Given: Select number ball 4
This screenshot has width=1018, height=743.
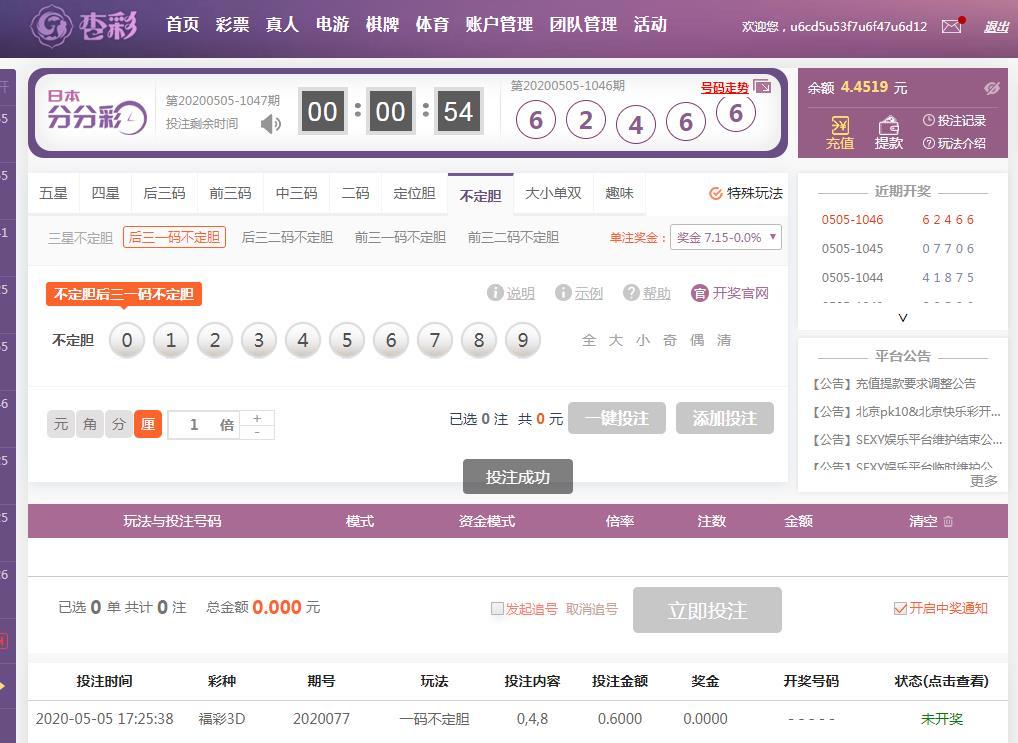Looking at the screenshot, I should 303,340.
